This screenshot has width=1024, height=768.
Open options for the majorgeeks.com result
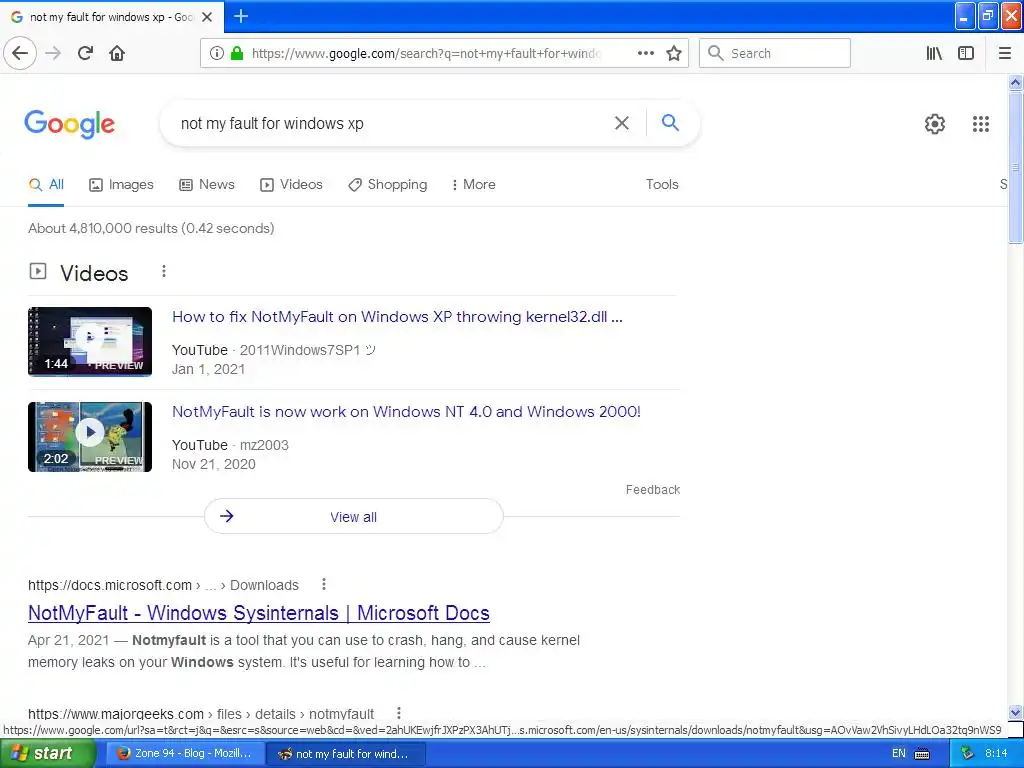(399, 713)
